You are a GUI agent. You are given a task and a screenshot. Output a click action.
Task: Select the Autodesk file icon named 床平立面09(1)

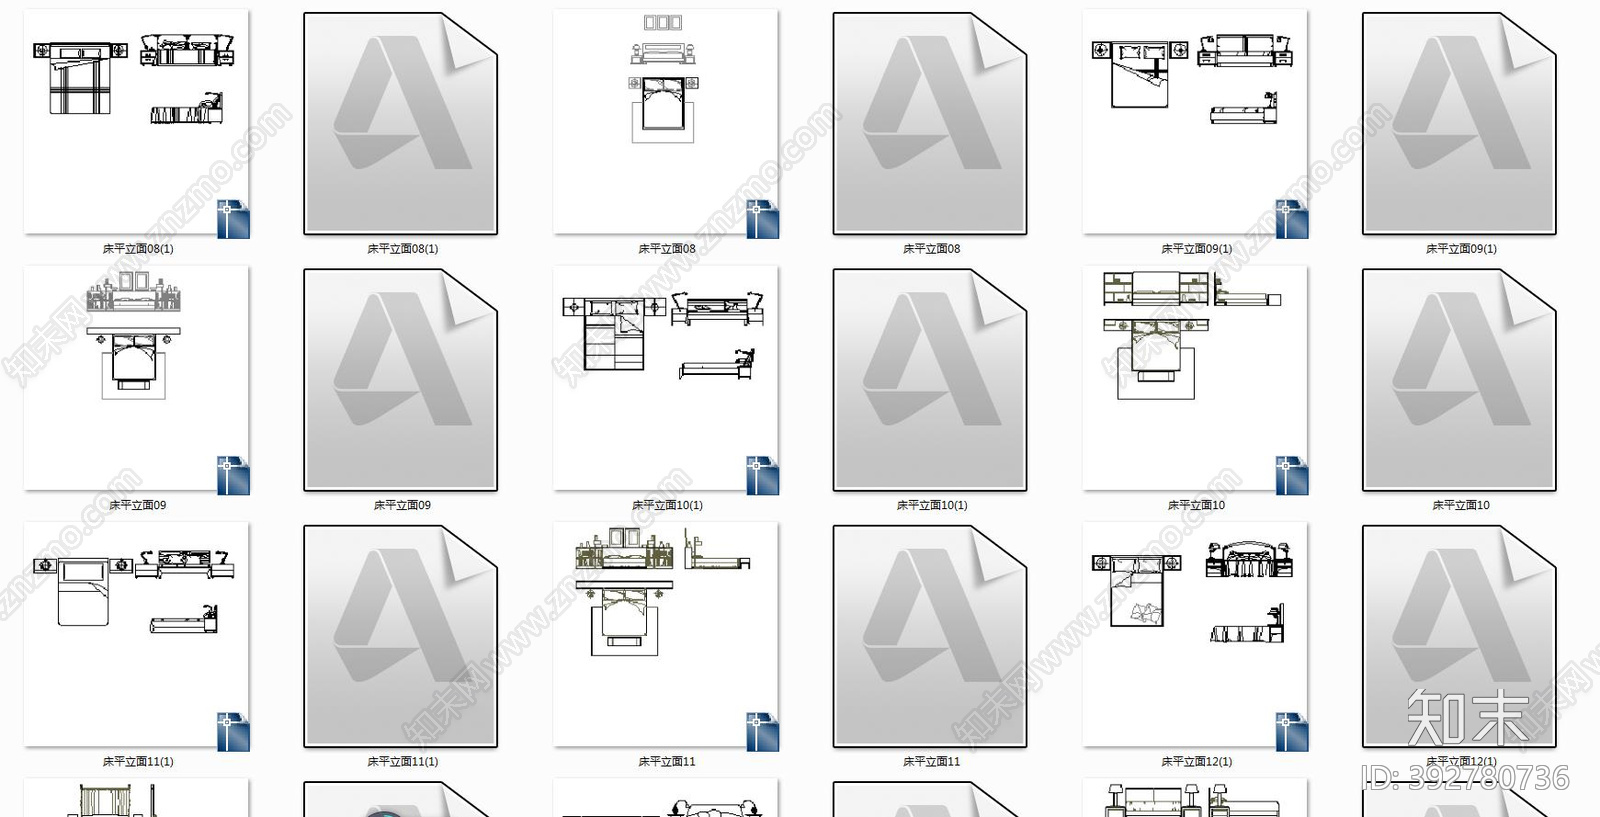click(1459, 124)
